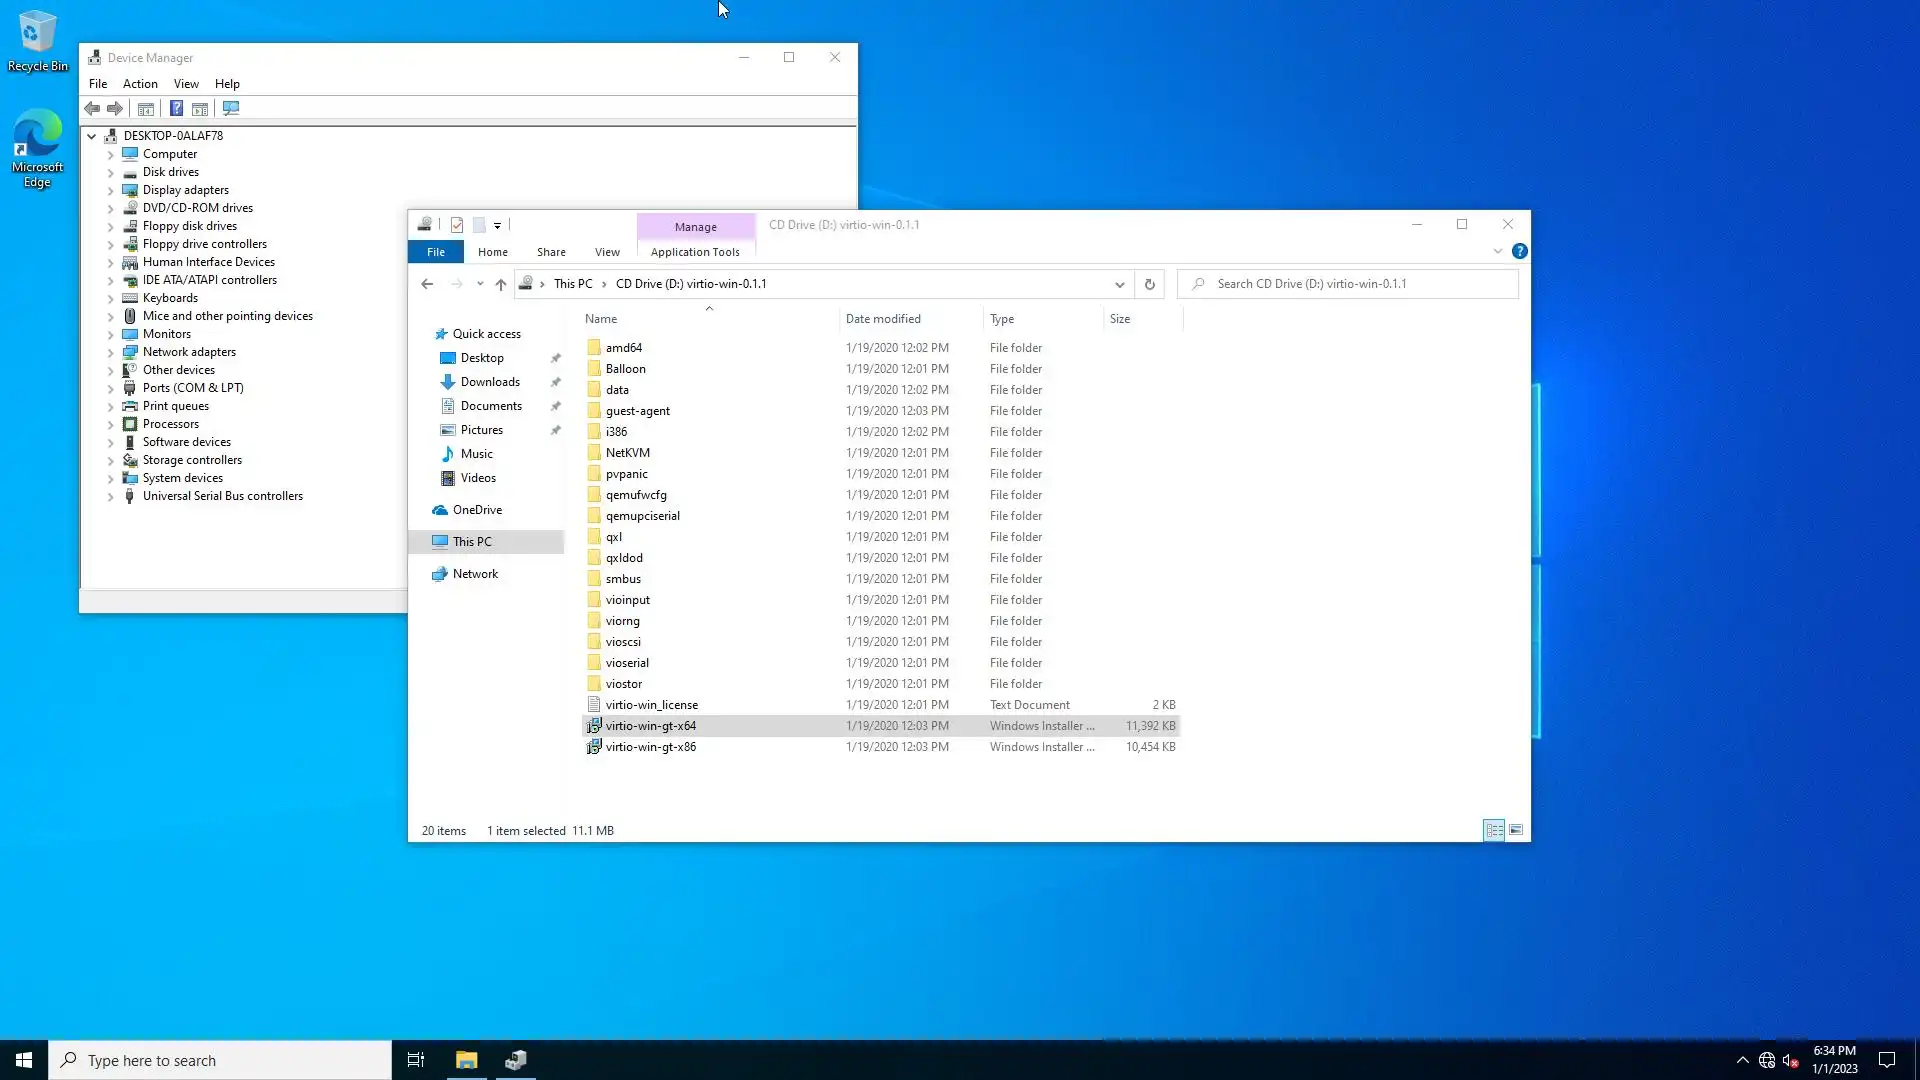Expand the Network adapters node
This screenshot has height=1080, width=1920.
pyautogui.click(x=111, y=352)
